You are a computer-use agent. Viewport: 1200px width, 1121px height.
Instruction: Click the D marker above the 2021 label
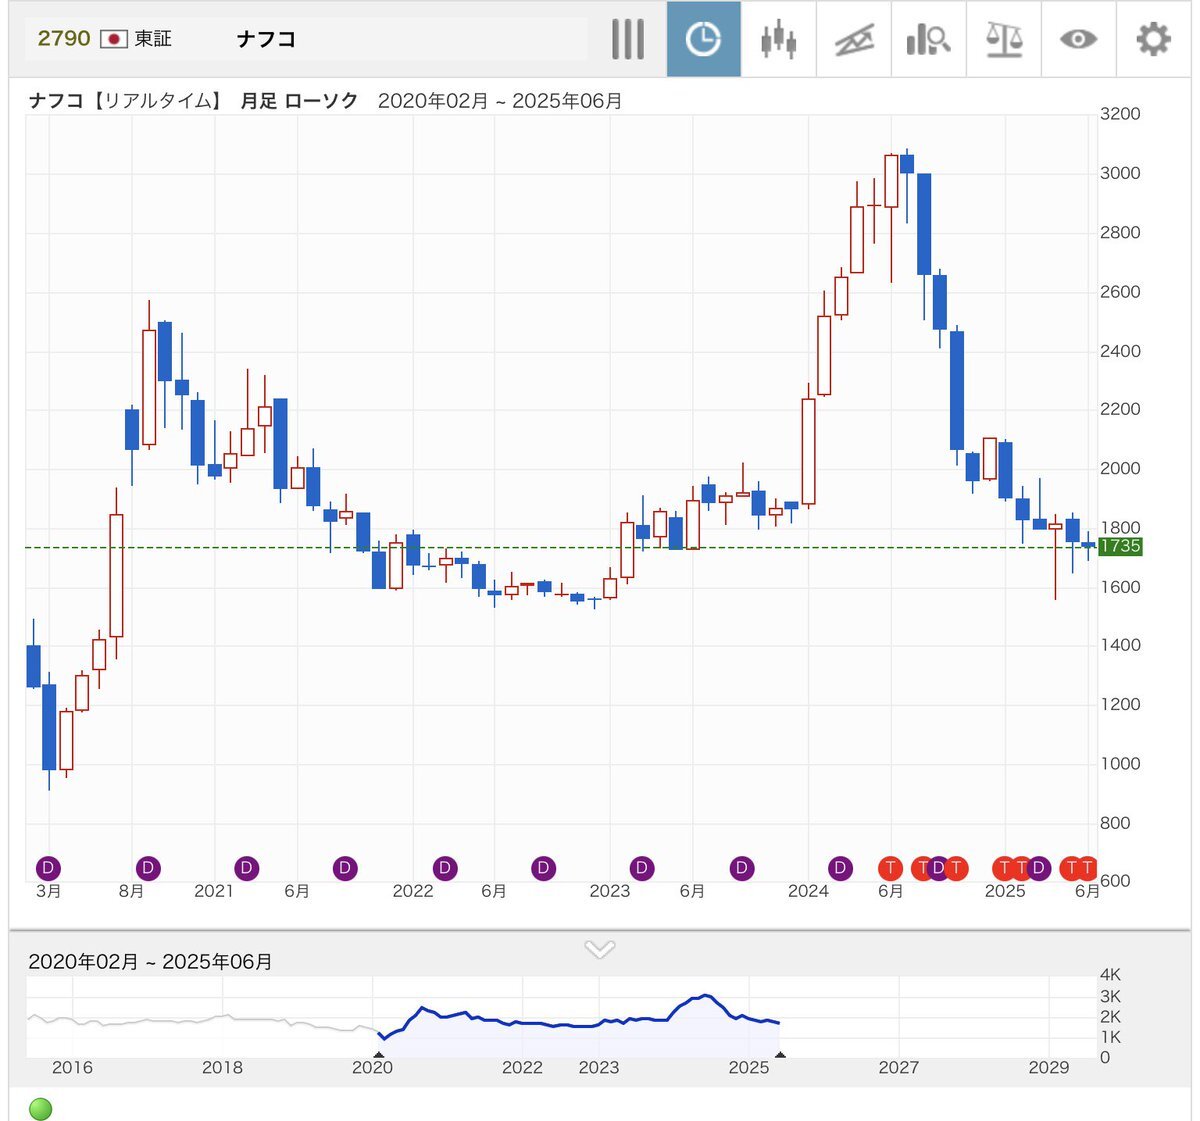point(247,868)
